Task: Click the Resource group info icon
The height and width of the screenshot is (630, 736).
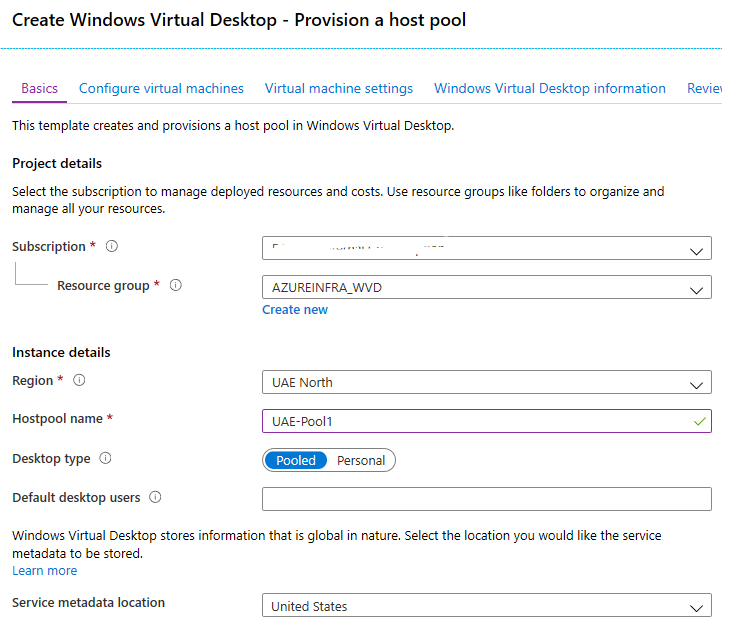Action: pyautogui.click(x=176, y=285)
